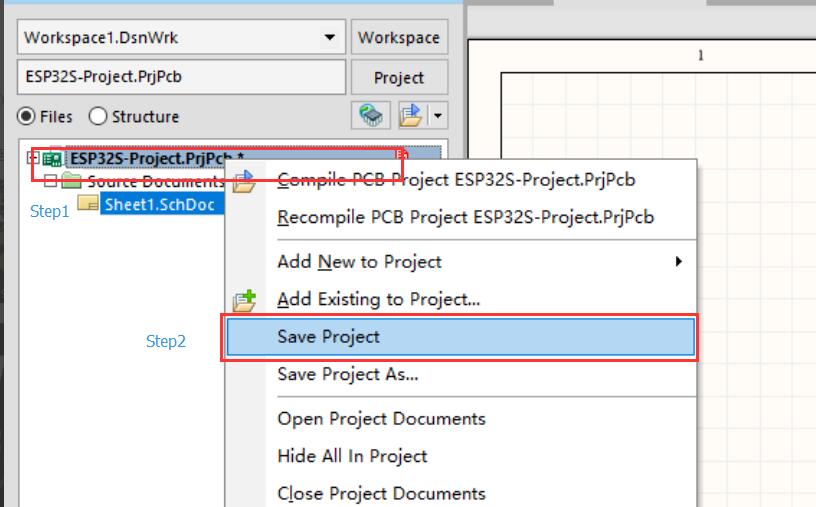This screenshot has width=816, height=507.
Task: Collapse the Source Documents folder
Action: (50, 181)
